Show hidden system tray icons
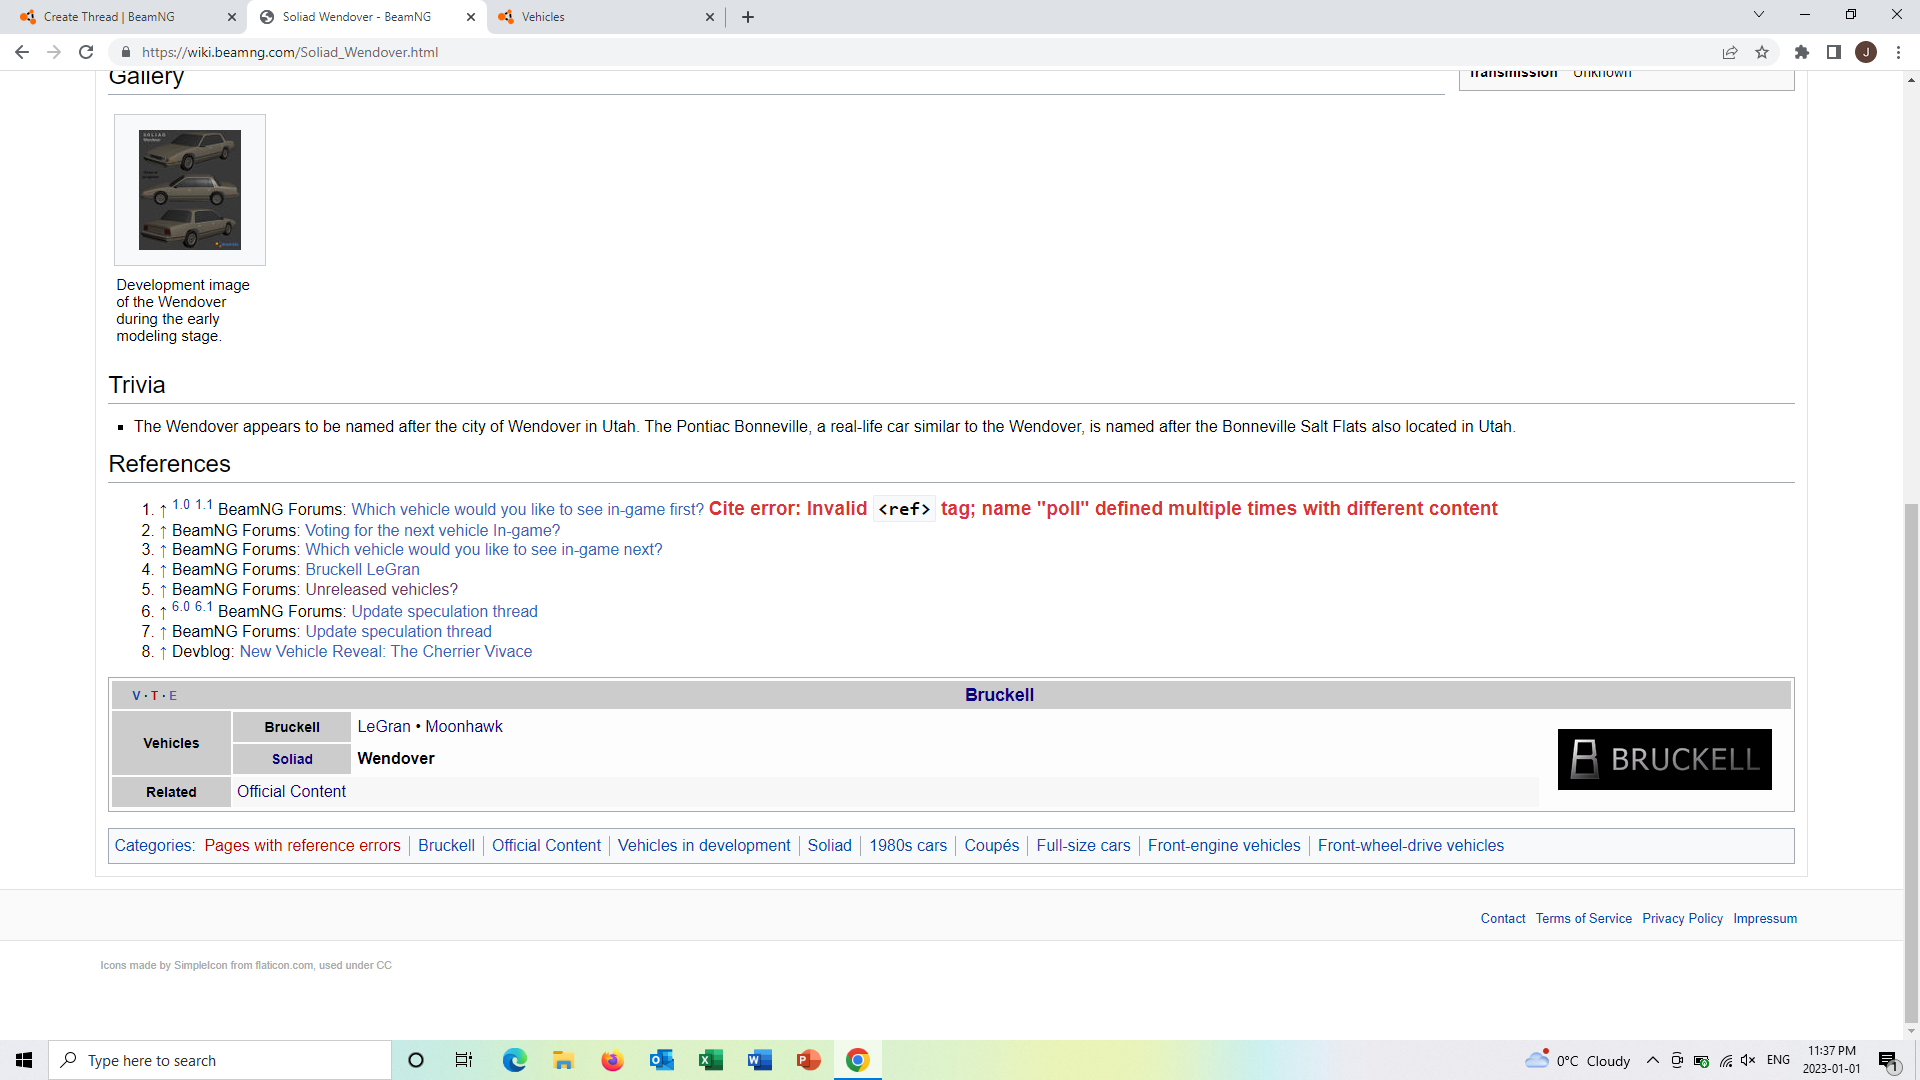Image resolution: width=1920 pixels, height=1080 pixels. [x=1653, y=1060]
